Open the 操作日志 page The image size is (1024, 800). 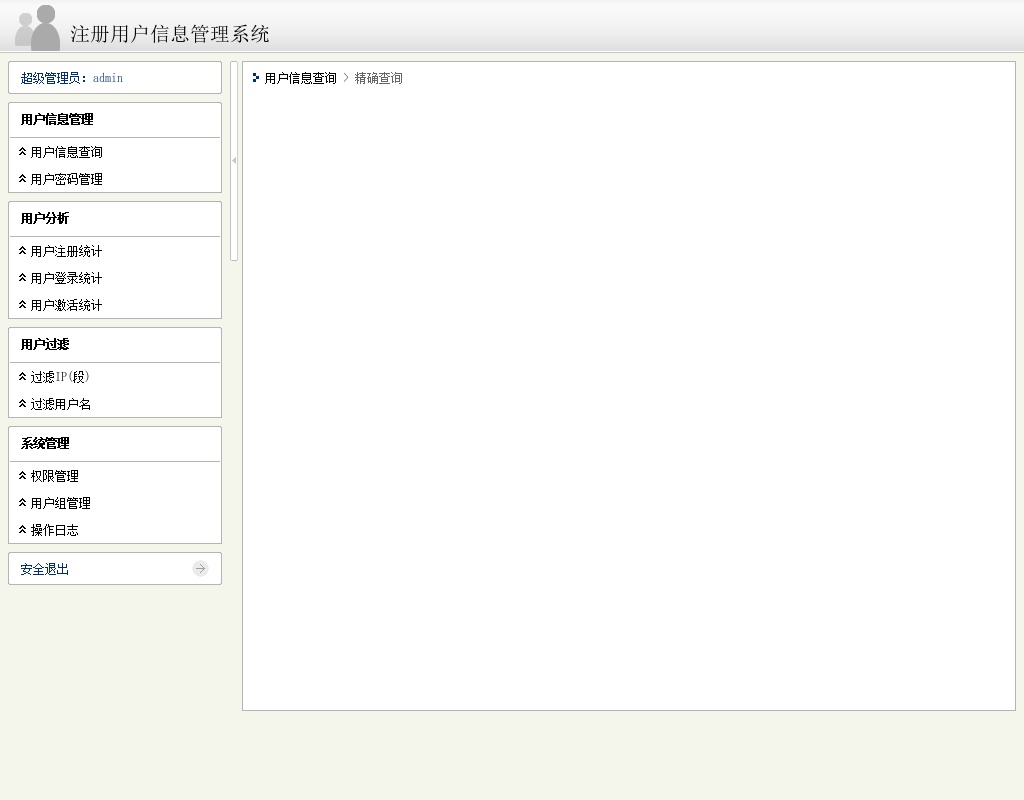54,530
